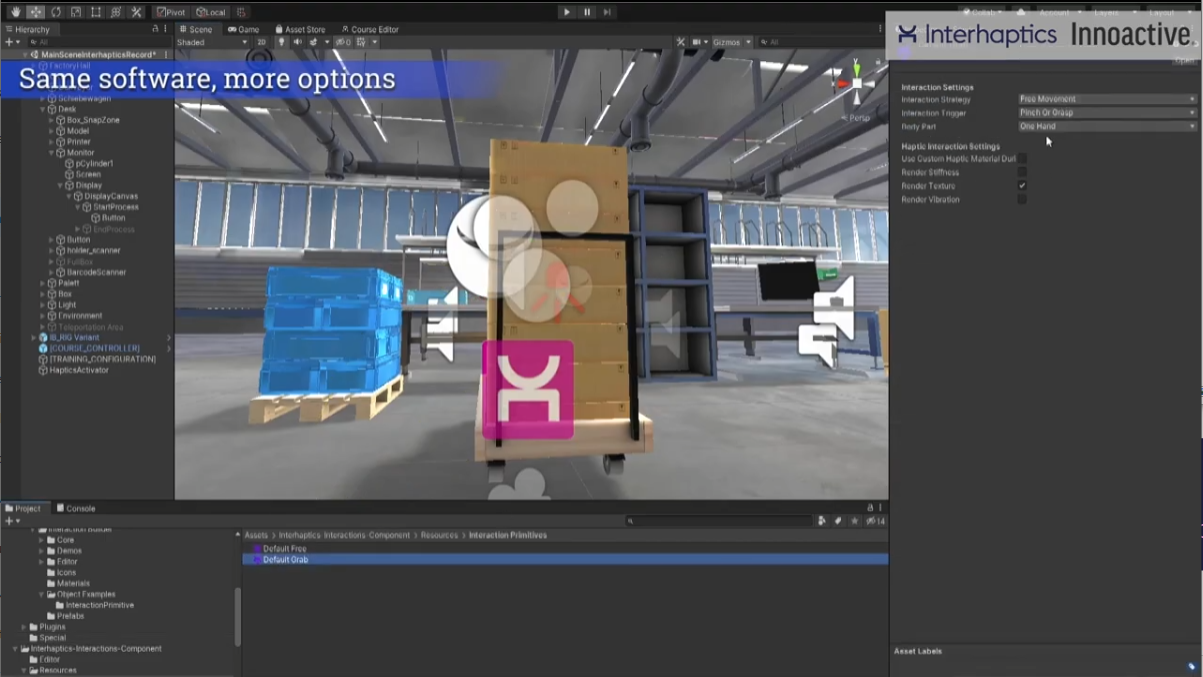Click favorites star icon in Project
Viewport: 1203px width, 677px height.
(855, 521)
